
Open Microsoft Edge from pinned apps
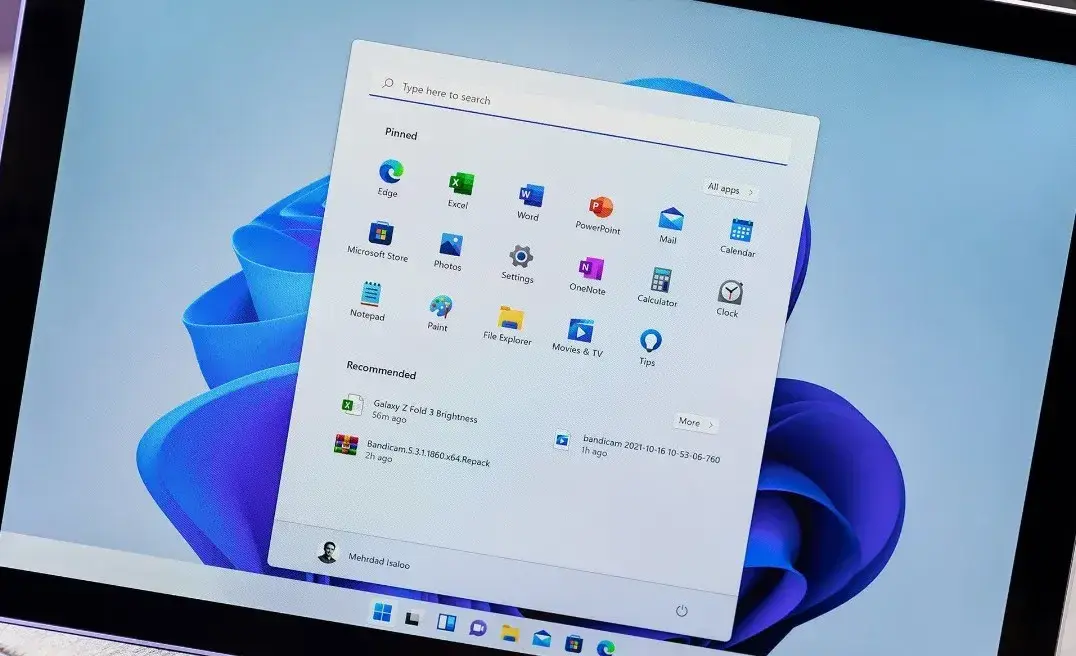[x=390, y=173]
